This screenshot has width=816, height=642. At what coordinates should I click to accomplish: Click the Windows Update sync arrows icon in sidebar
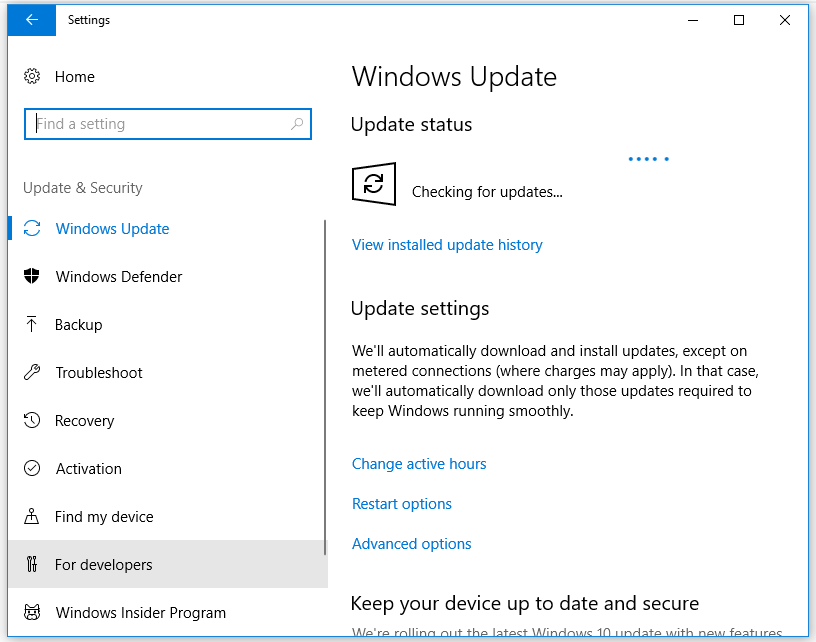click(32, 228)
